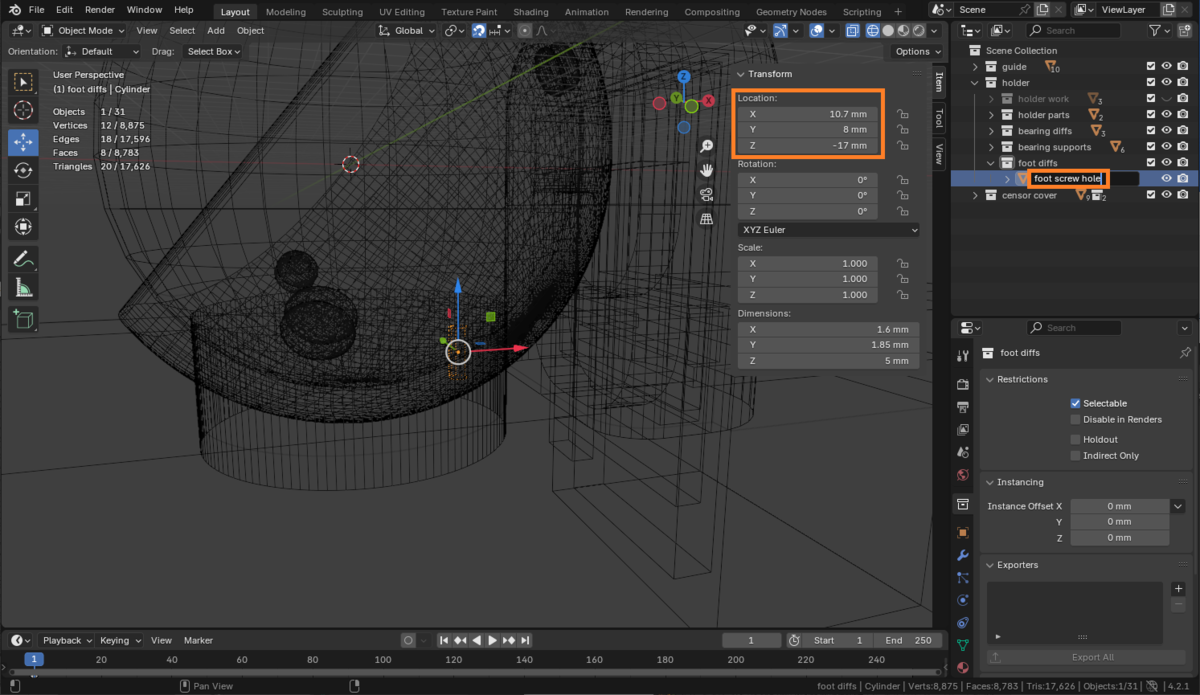Enable Disable in Renders checkbox

[x=1076, y=419]
